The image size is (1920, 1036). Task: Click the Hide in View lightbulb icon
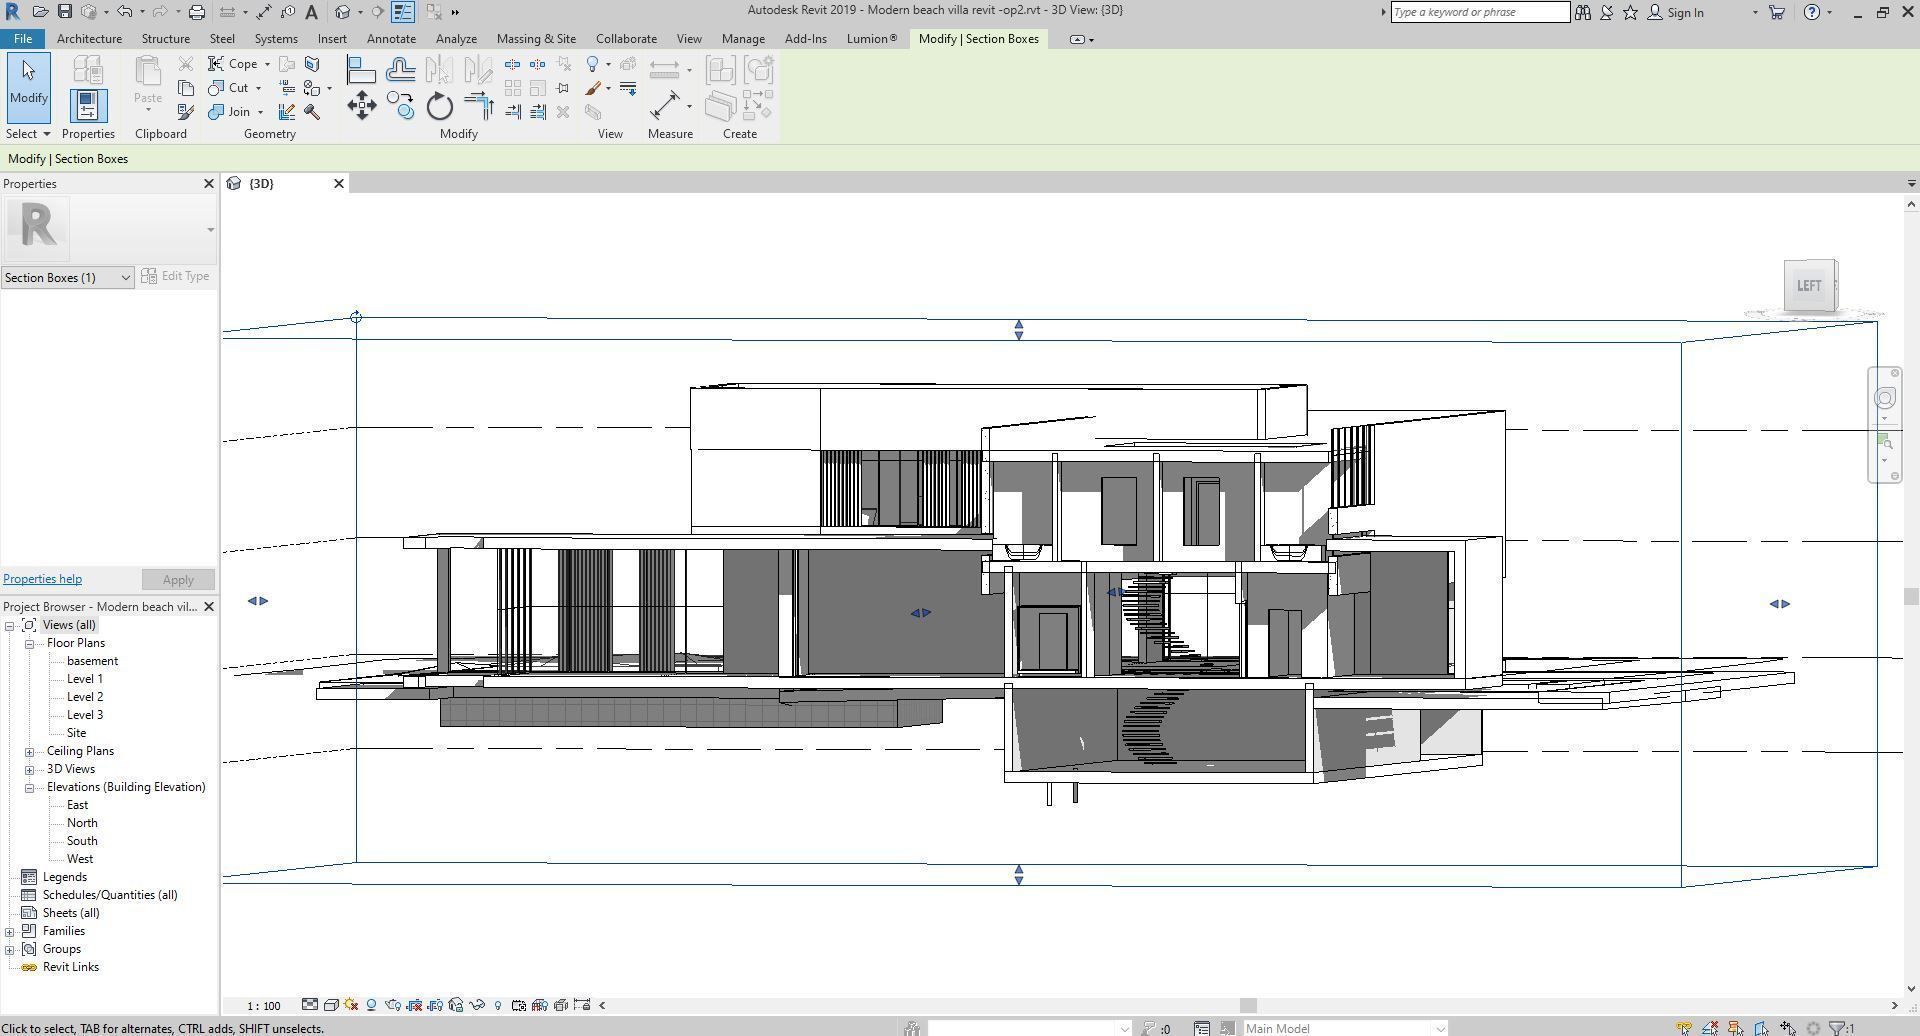click(592, 64)
